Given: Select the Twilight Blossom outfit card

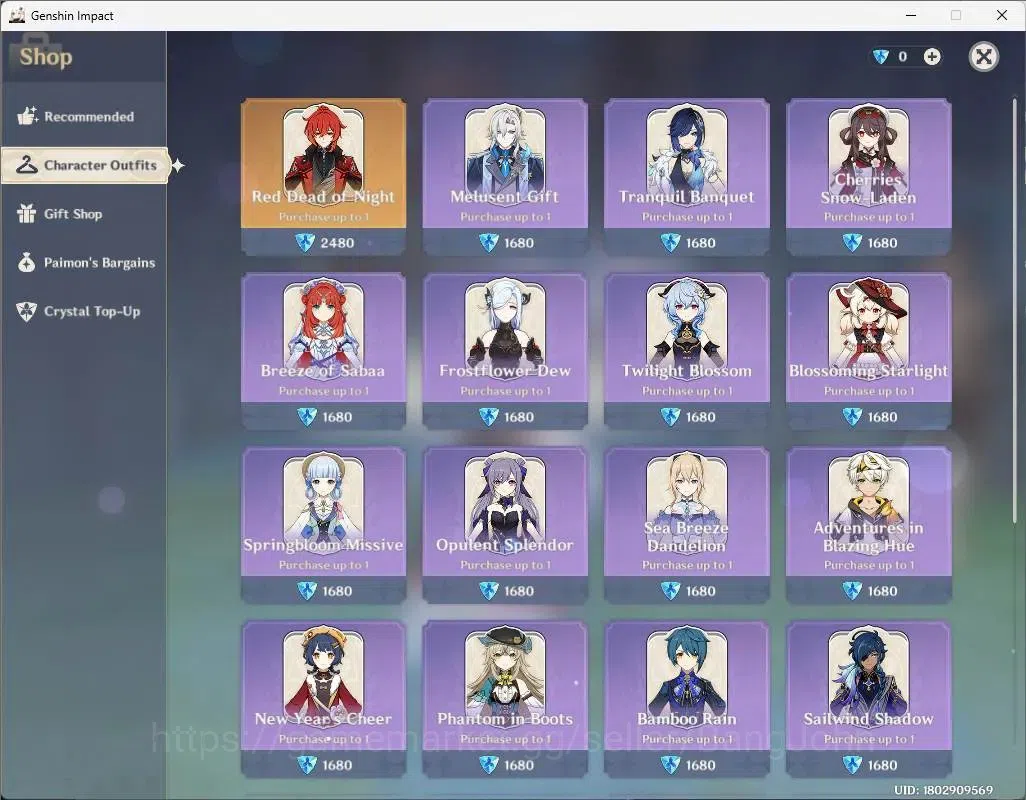Looking at the screenshot, I should click(x=686, y=351).
